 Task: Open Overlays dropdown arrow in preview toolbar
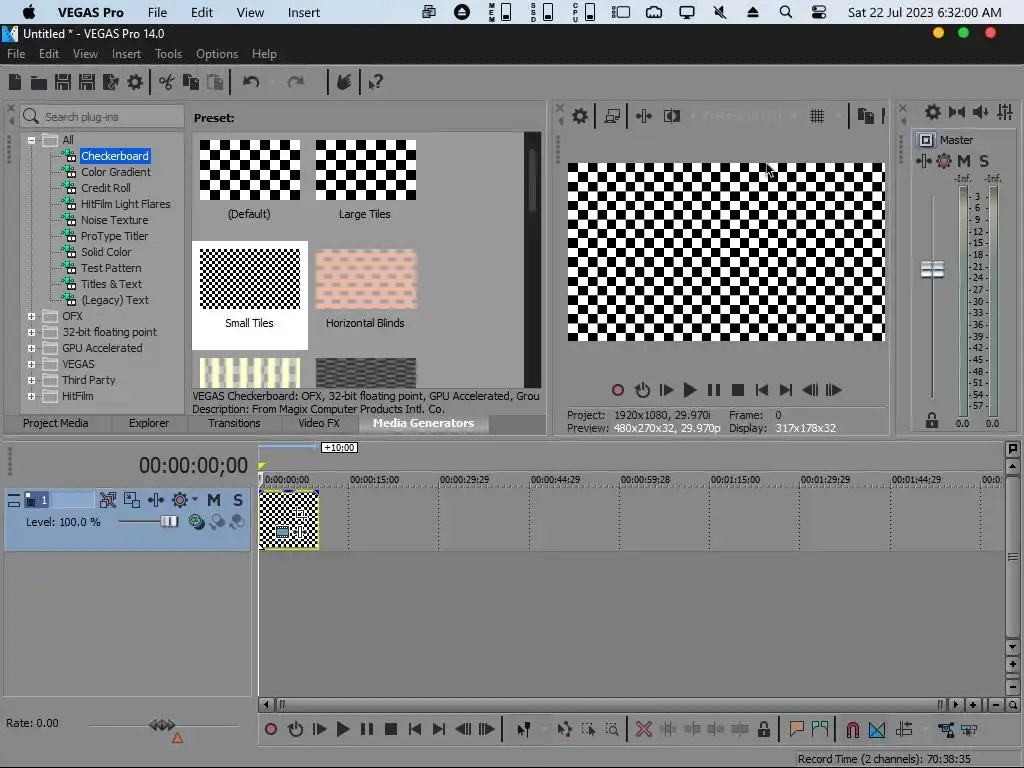(x=838, y=116)
